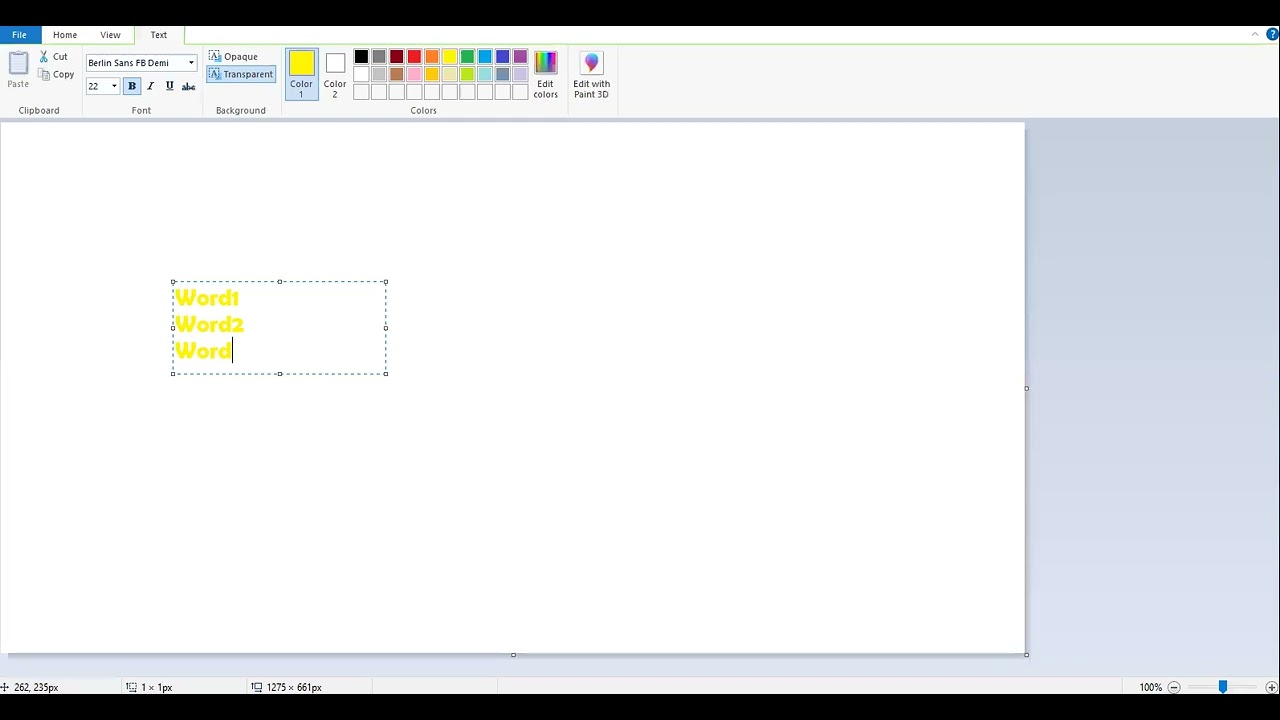Screen dimensions: 1280x720
Task: Click the zoom slider thumb
Action: click(1222, 687)
